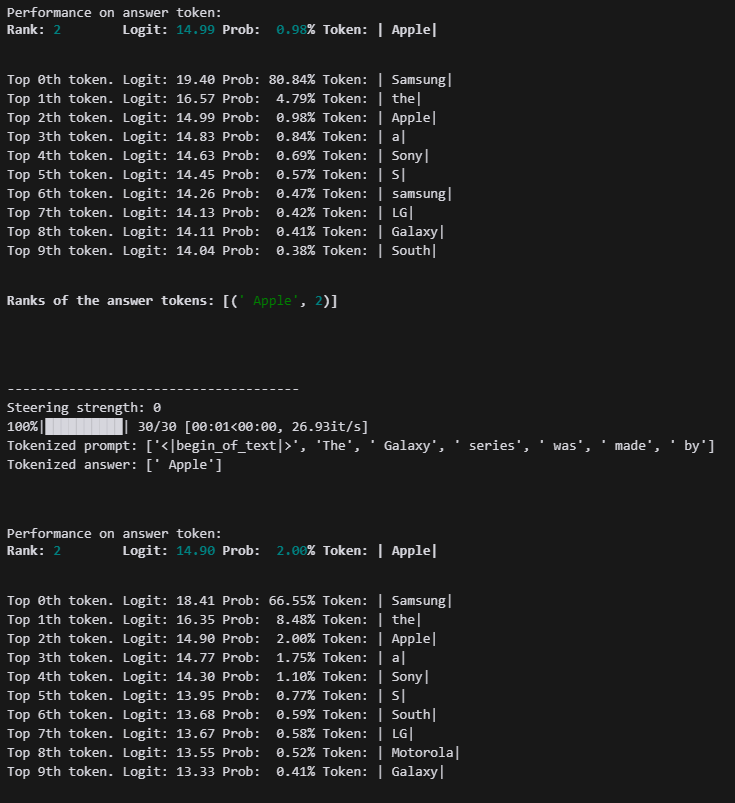Click the South token in the 13.68 row
The height and width of the screenshot is (803, 735).
(411, 714)
